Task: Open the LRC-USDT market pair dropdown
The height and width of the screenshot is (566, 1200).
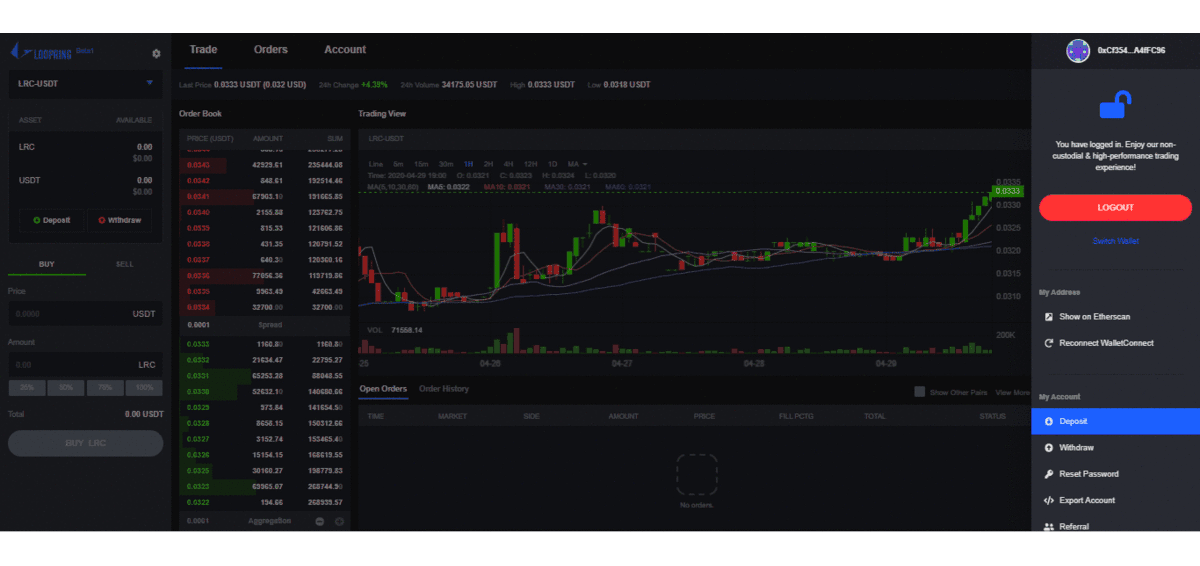Action: pos(85,83)
